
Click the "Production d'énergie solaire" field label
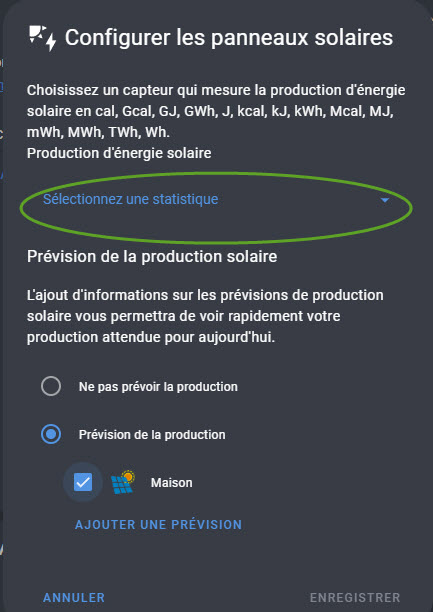[x=119, y=153]
